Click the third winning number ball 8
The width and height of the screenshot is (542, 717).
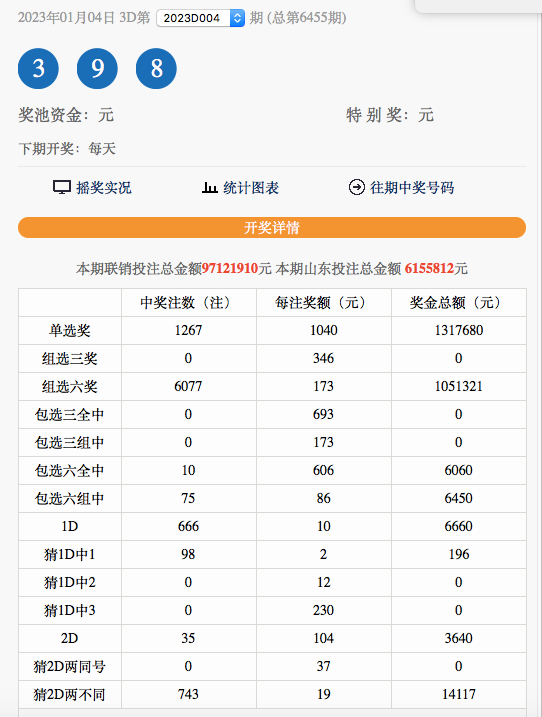[x=156, y=69]
